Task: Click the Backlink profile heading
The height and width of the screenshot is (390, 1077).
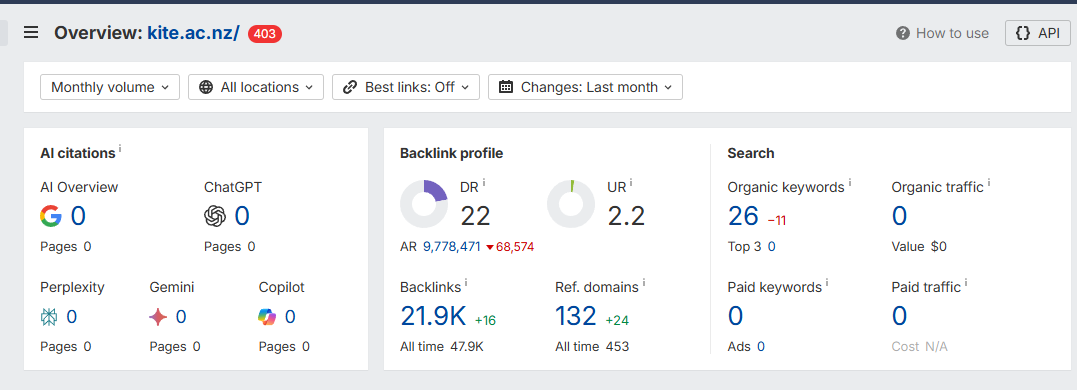Action: pos(451,153)
